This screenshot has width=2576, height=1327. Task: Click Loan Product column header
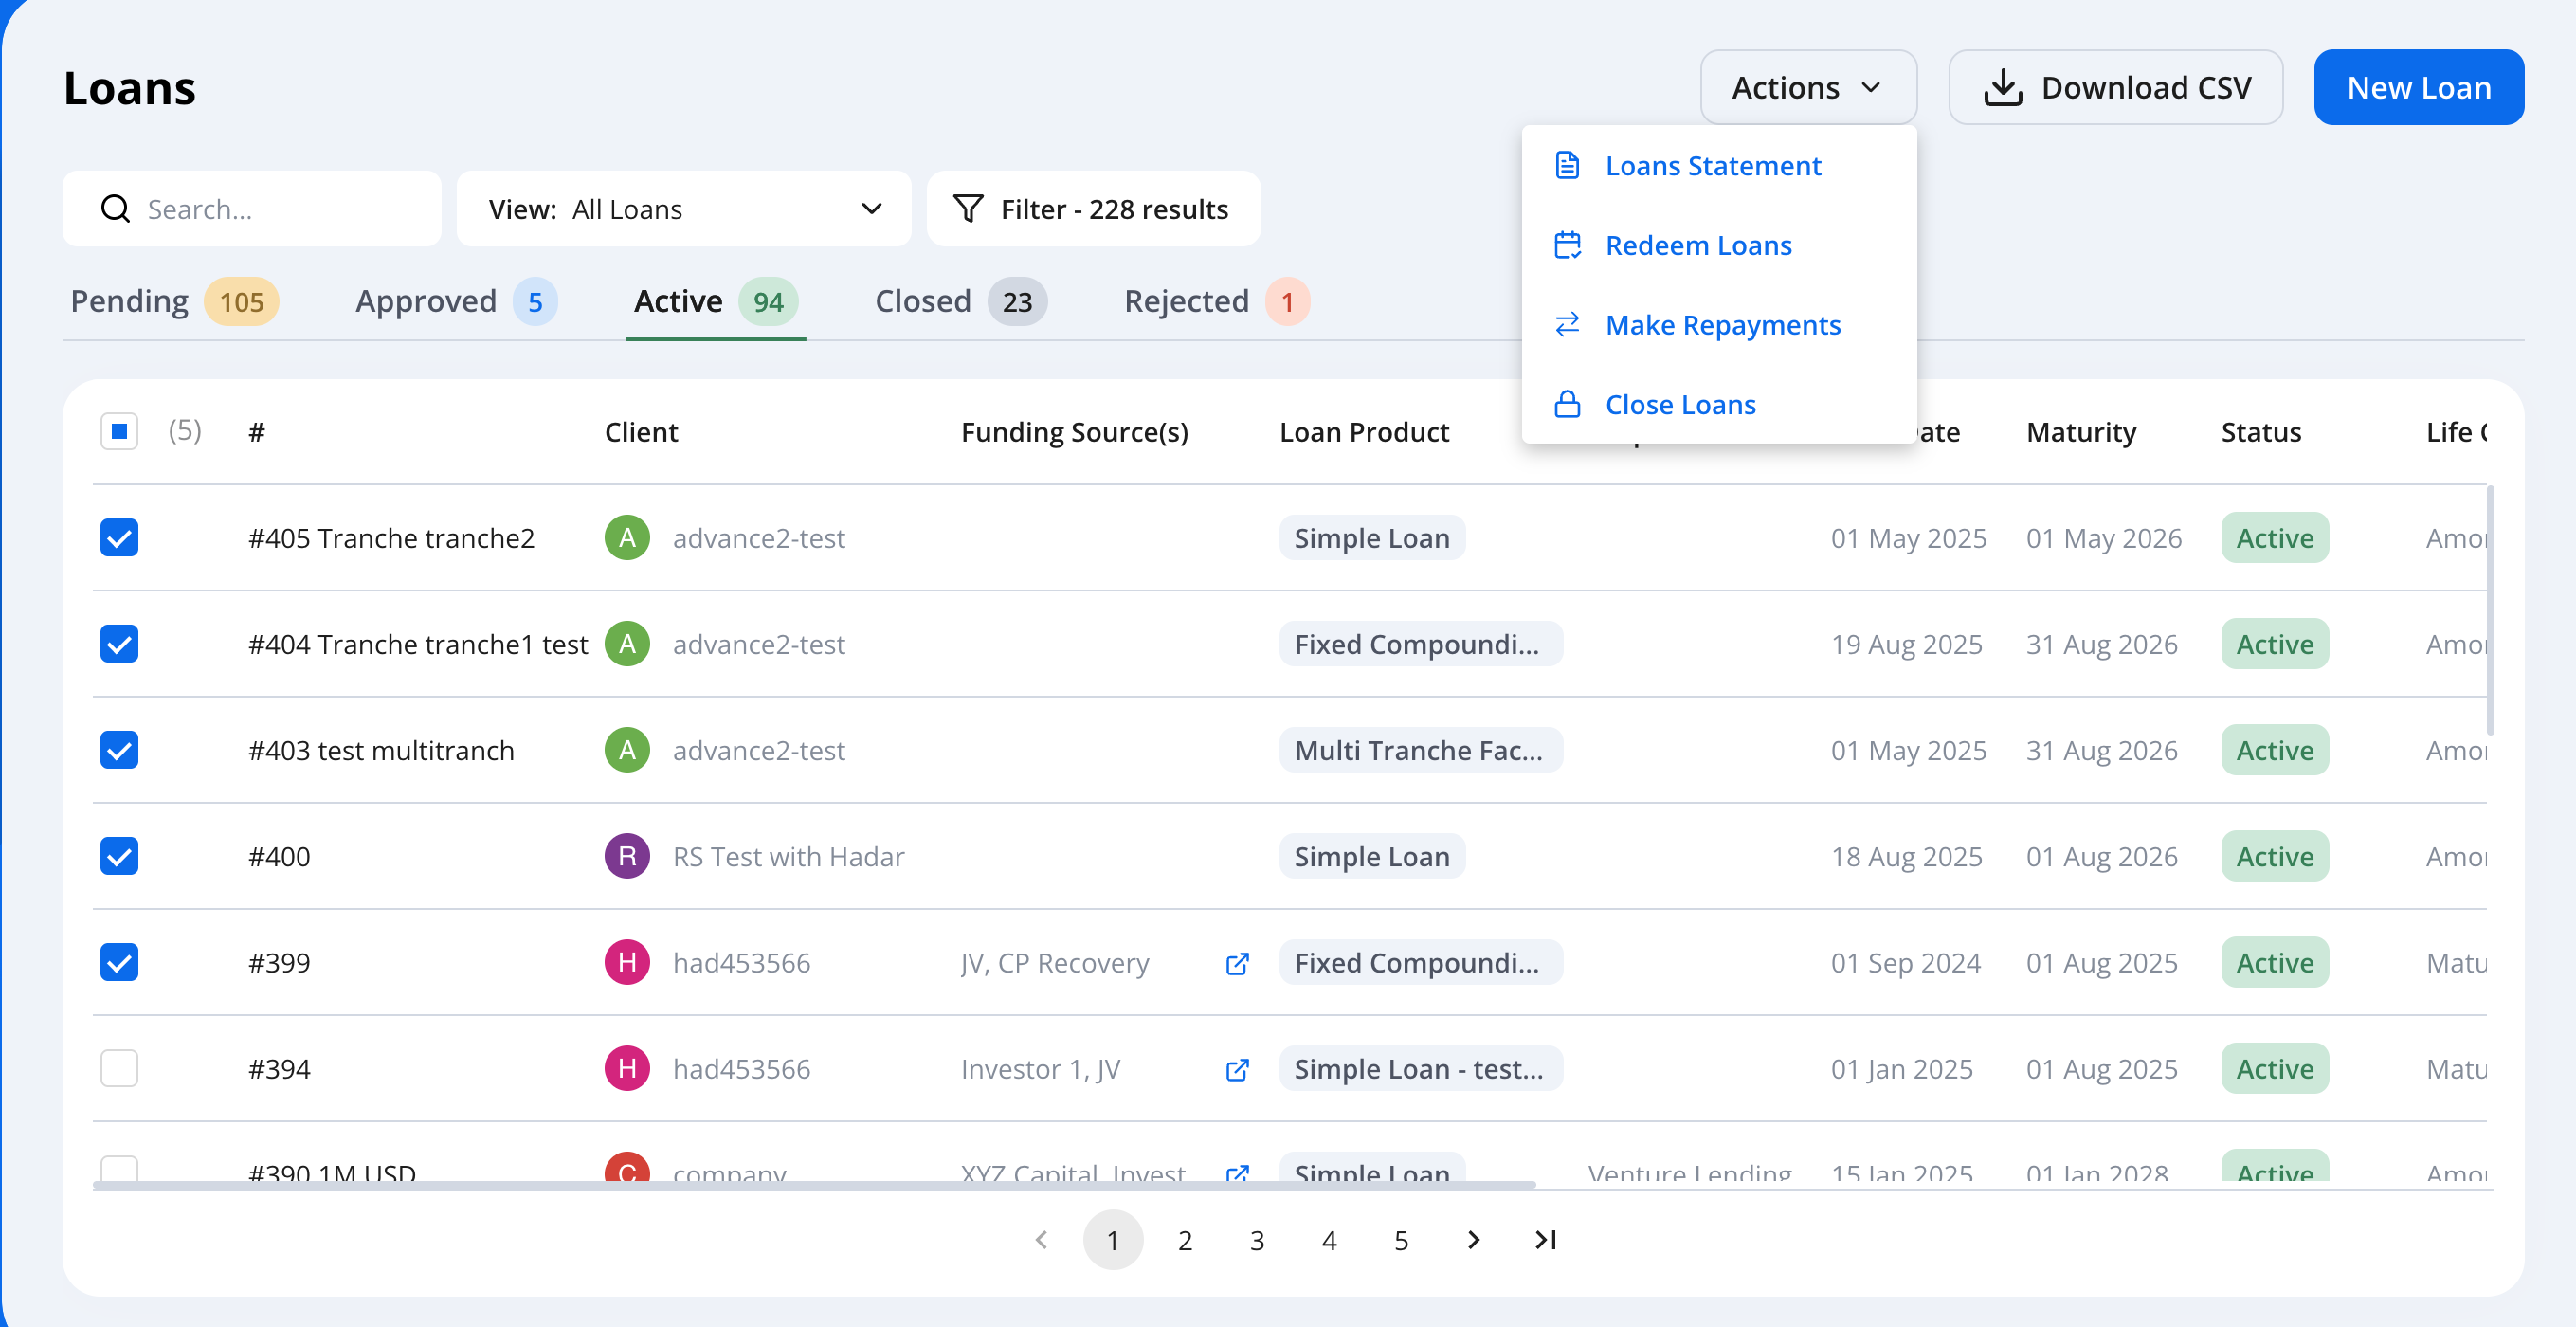coord(1364,432)
